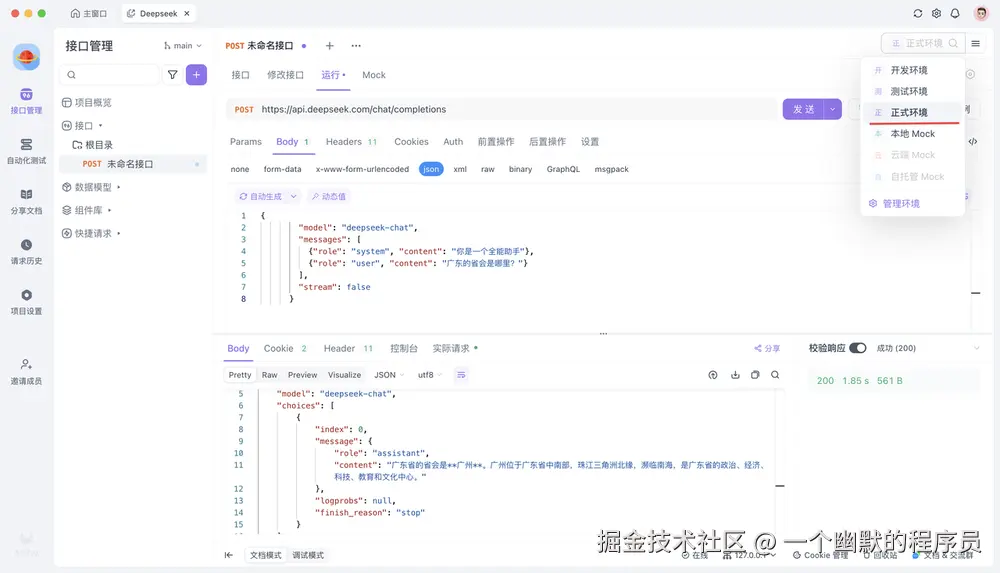Switch to the Headers tab

[351, 142]
